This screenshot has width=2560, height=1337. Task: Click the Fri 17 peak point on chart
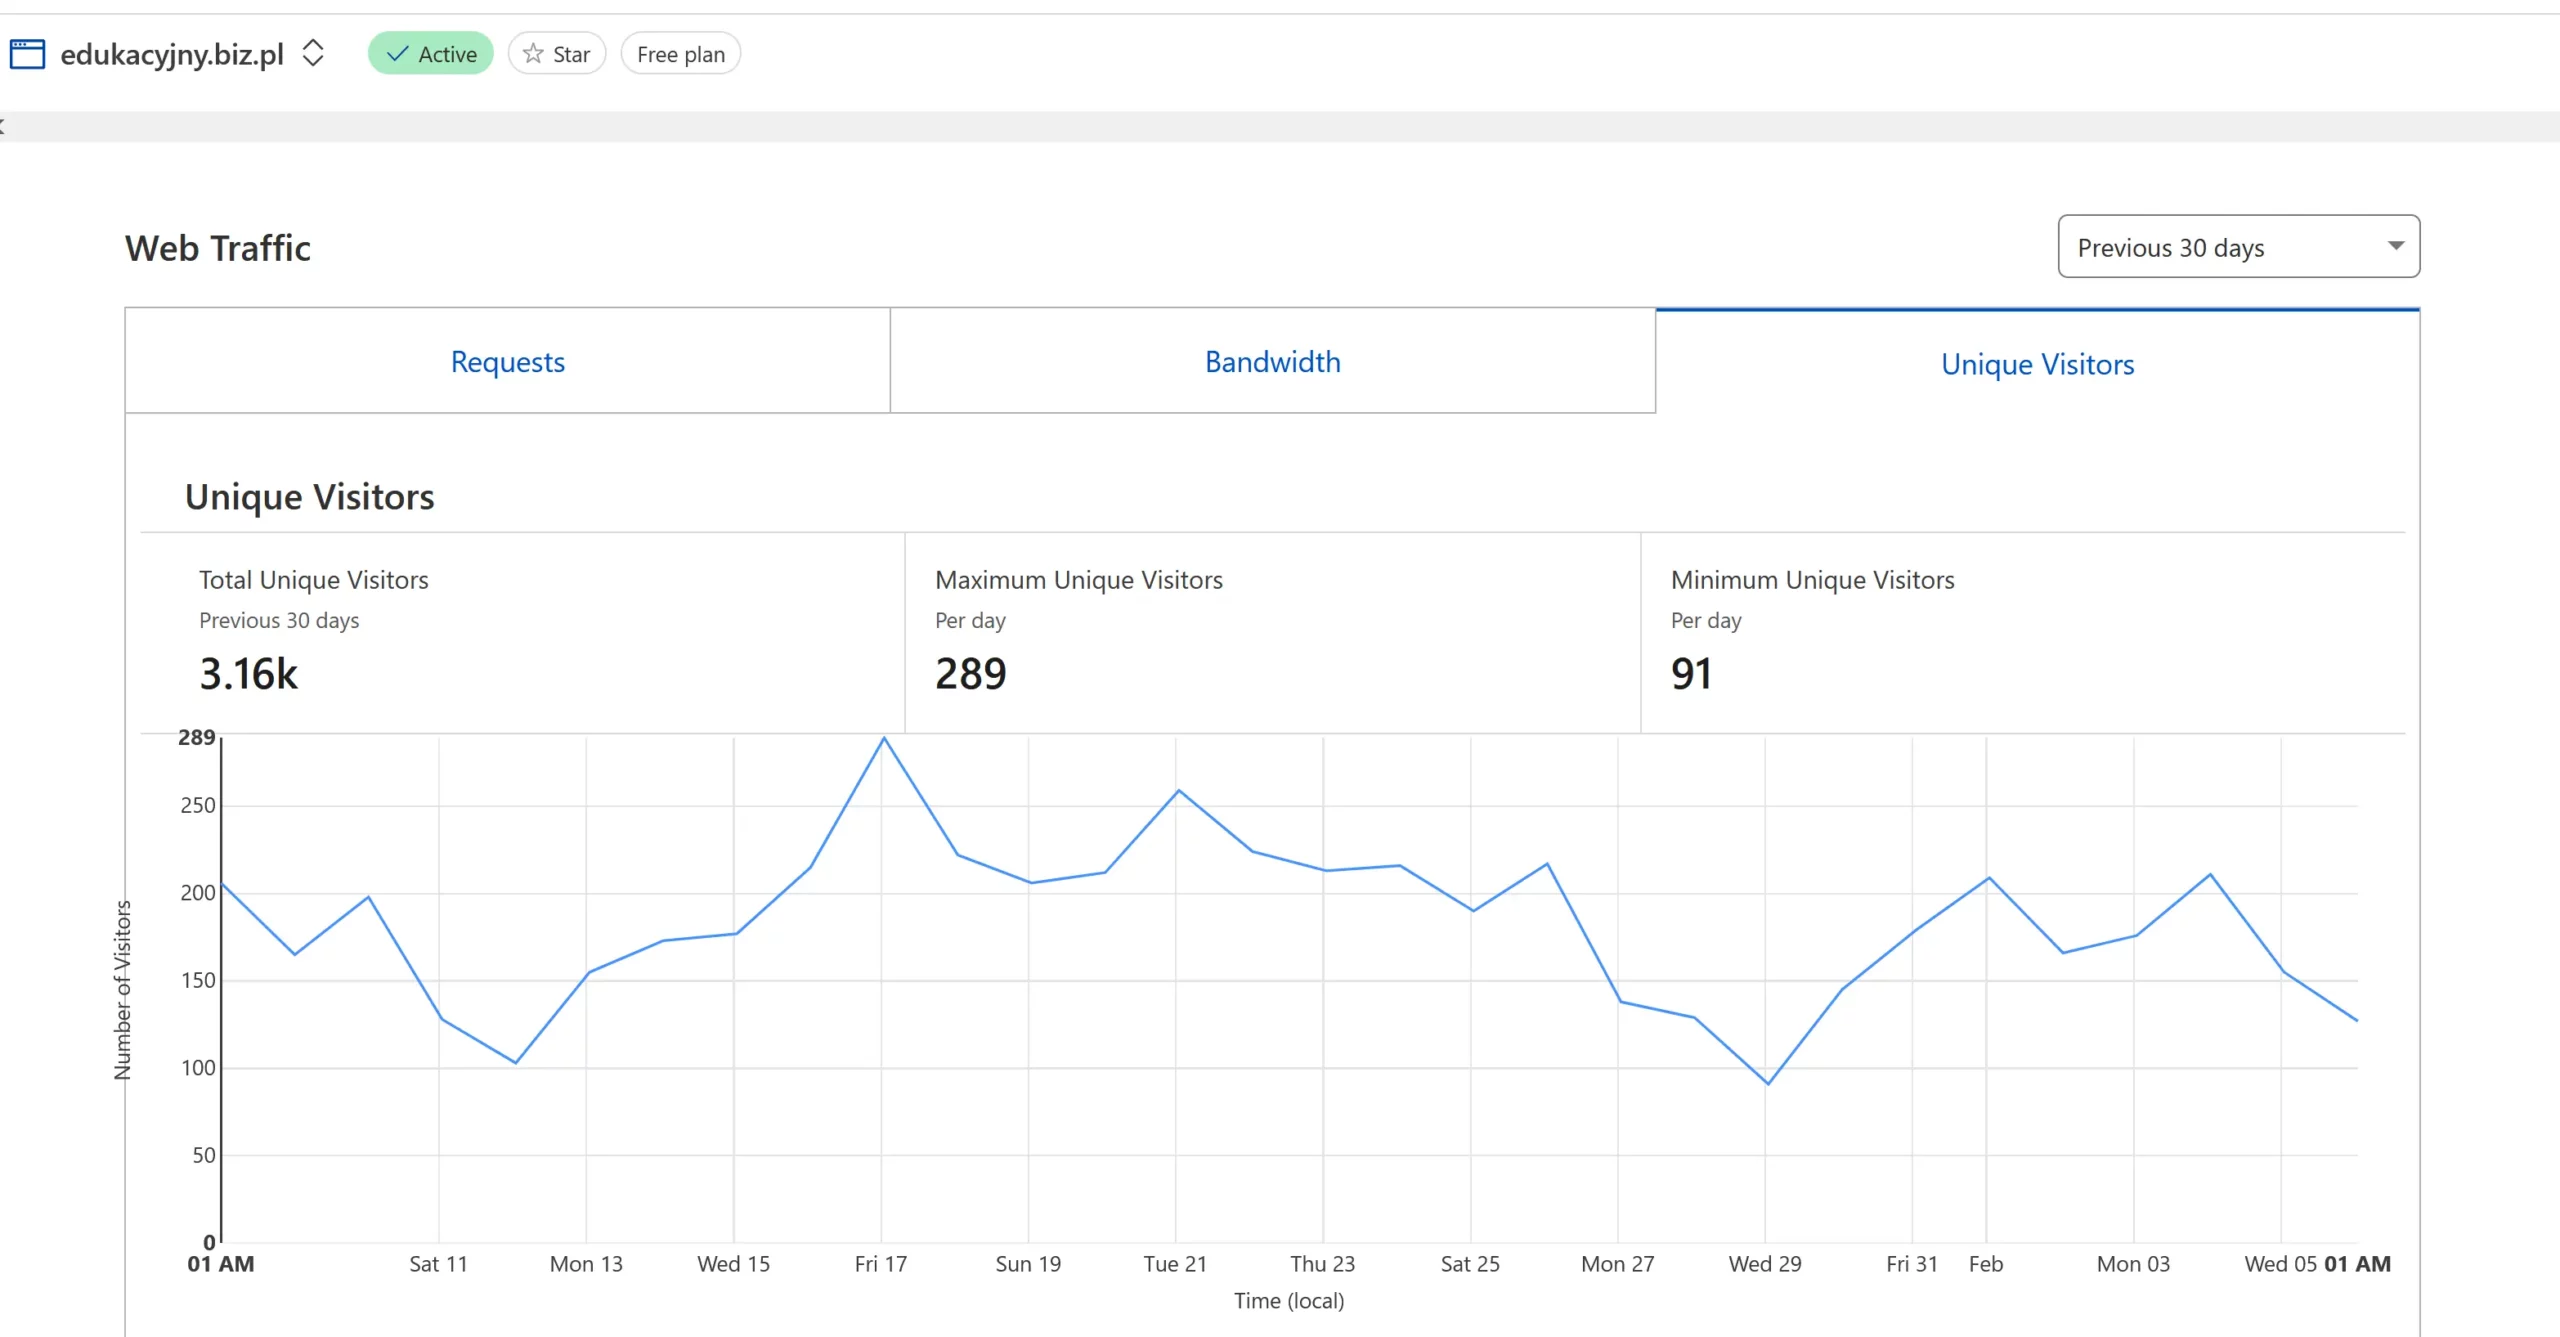pos(883,739)
